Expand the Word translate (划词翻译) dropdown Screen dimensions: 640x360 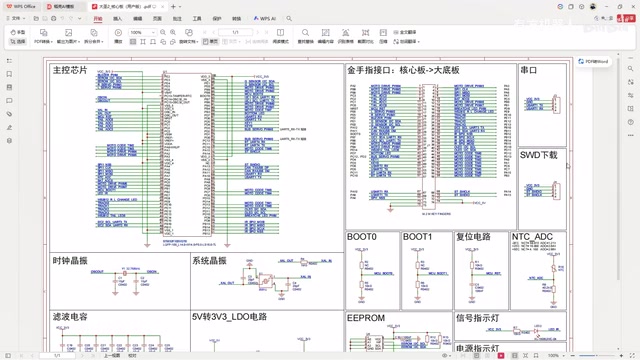coord(407,42)
